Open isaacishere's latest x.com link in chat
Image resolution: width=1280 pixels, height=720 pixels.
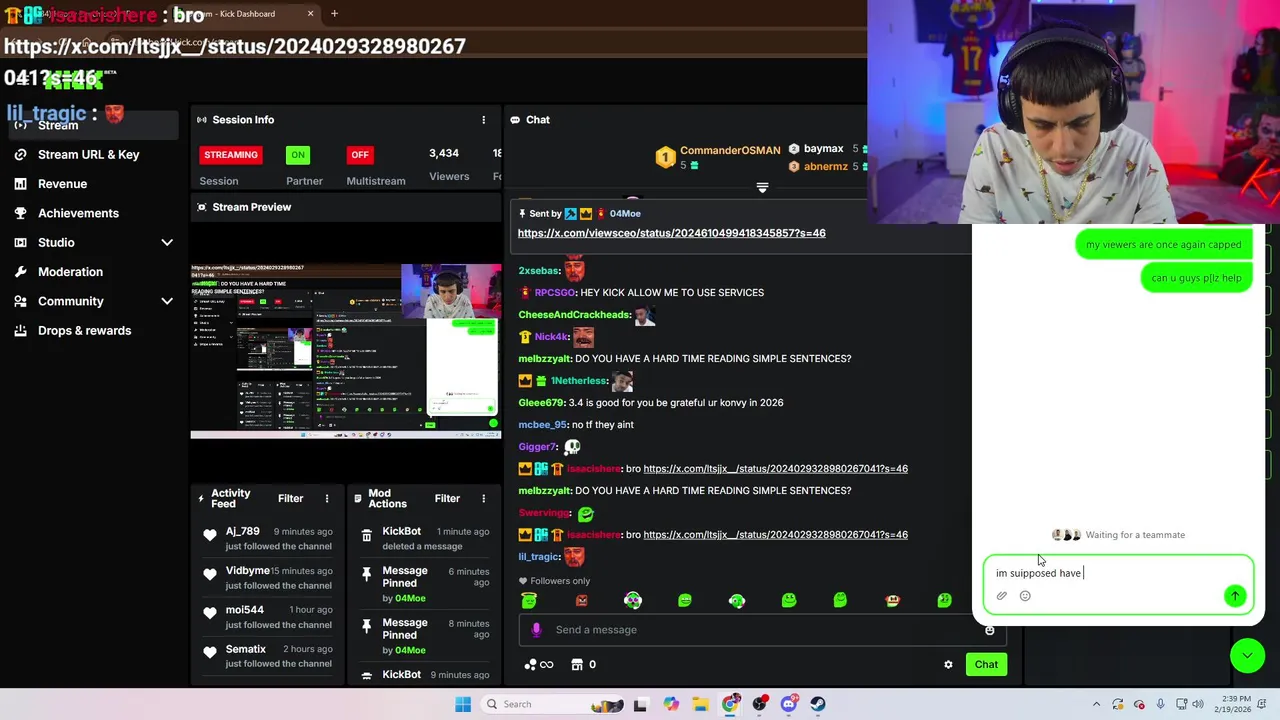pos(775,535)
